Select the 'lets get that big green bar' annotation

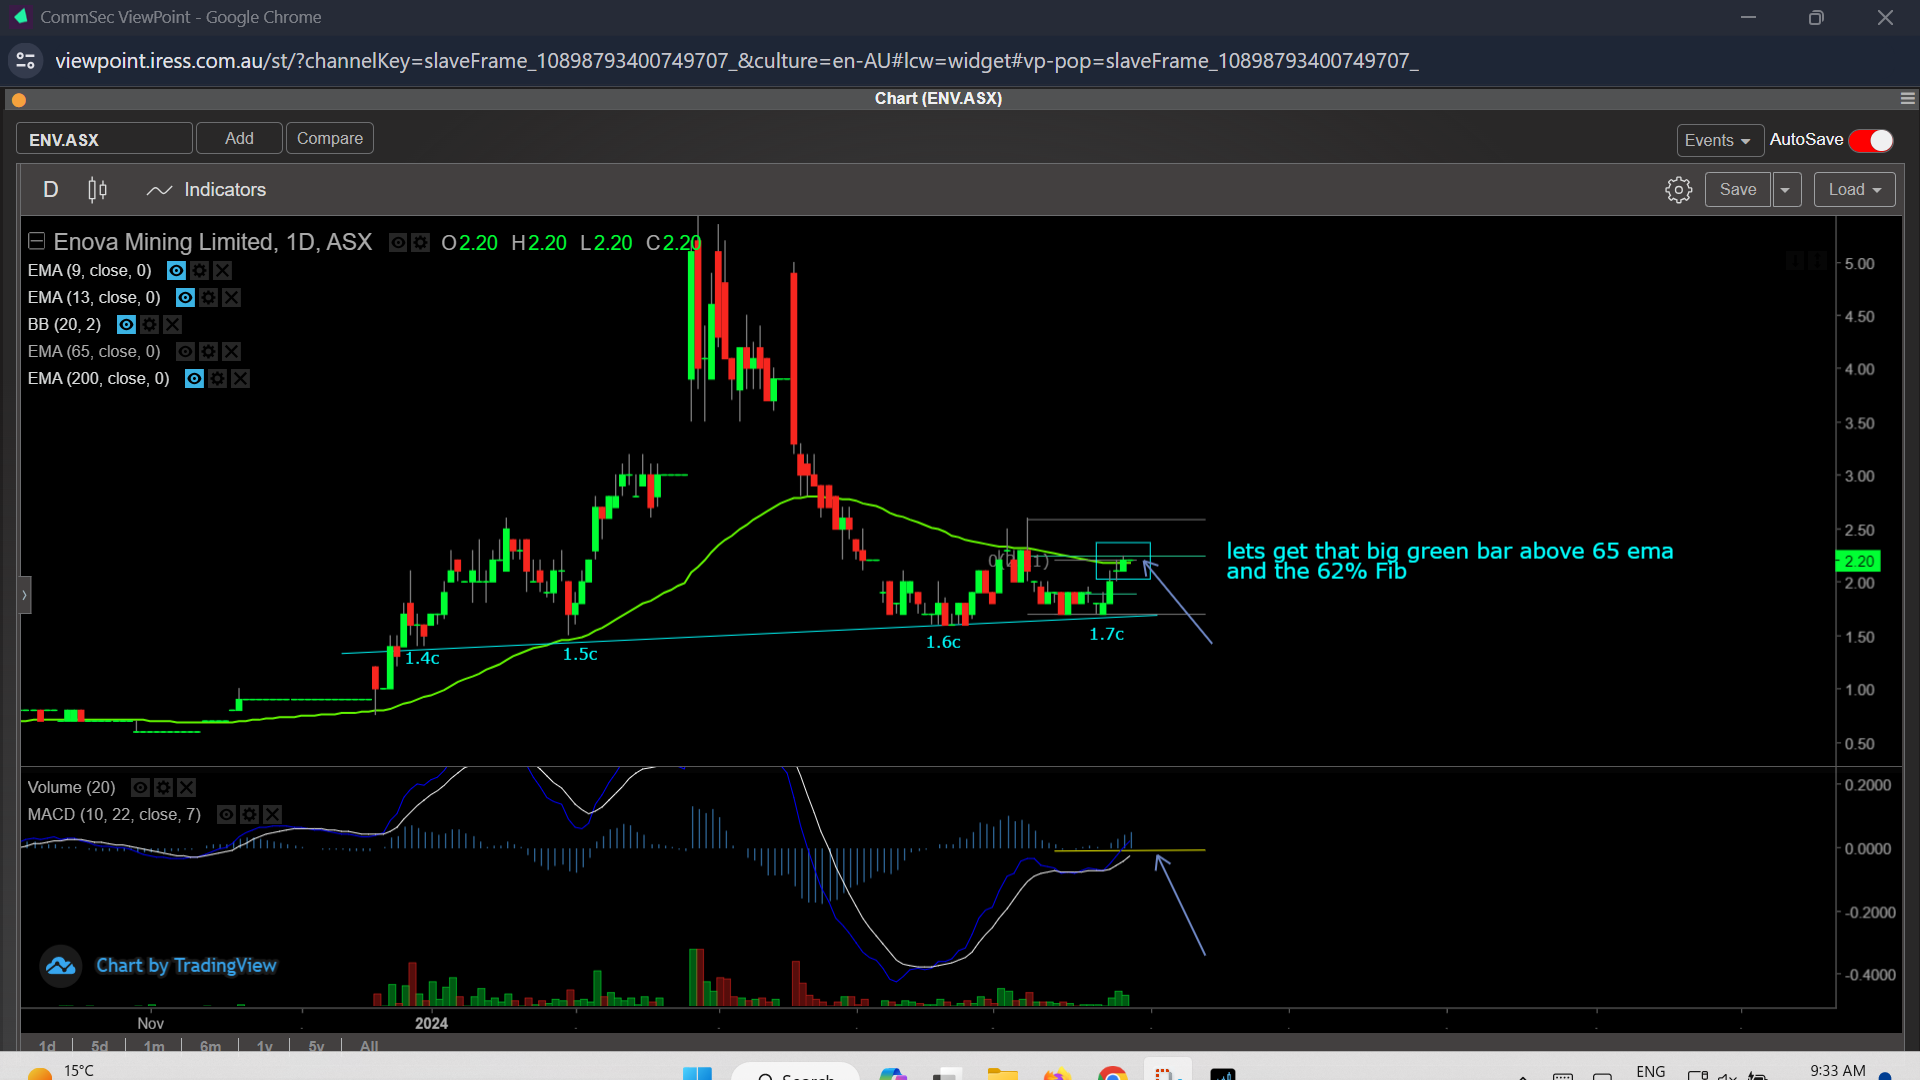tap(1449, 561)
